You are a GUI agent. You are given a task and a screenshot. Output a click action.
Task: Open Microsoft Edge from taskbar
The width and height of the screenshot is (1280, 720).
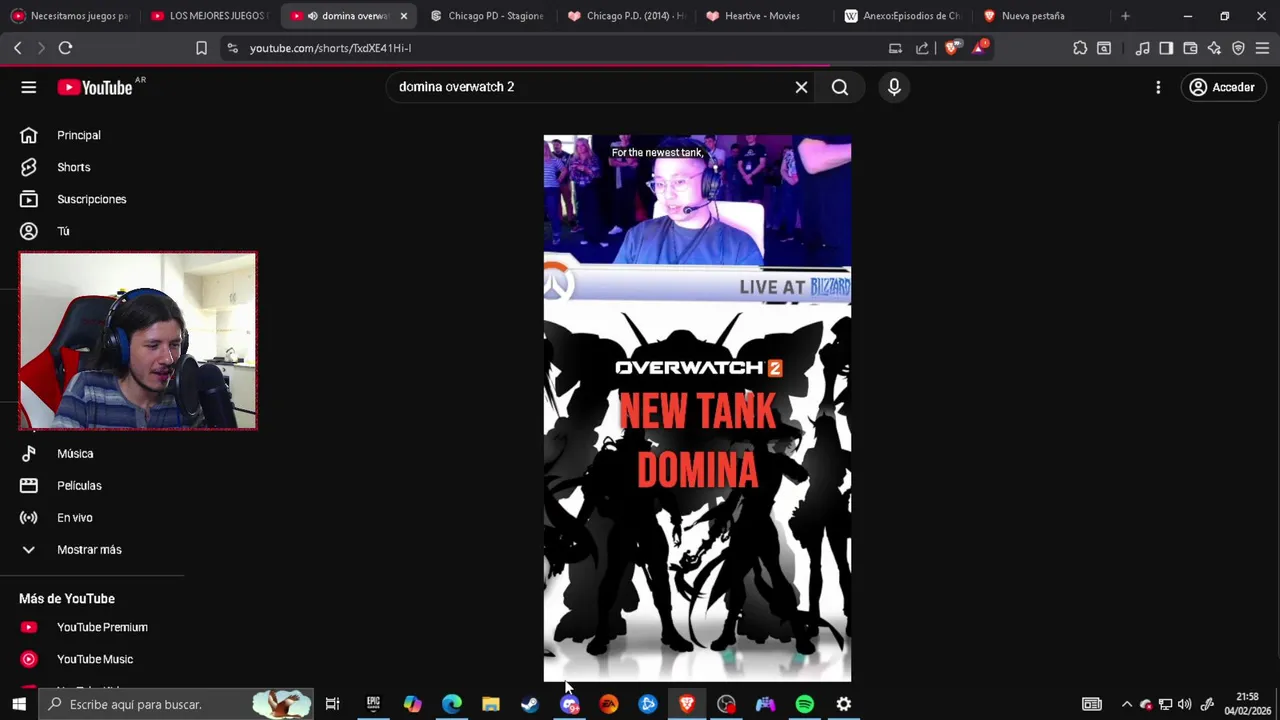point(452,704)
